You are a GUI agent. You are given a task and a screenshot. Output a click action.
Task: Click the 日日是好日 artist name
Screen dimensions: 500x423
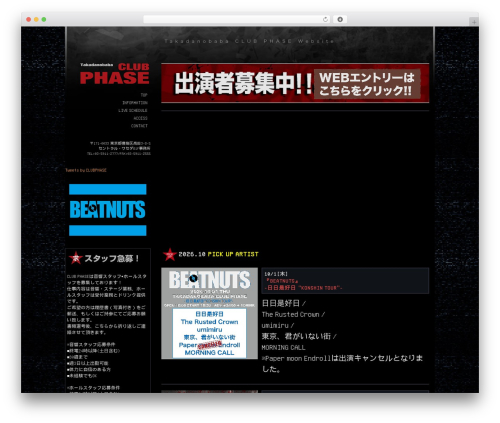(x=281, y=303)
